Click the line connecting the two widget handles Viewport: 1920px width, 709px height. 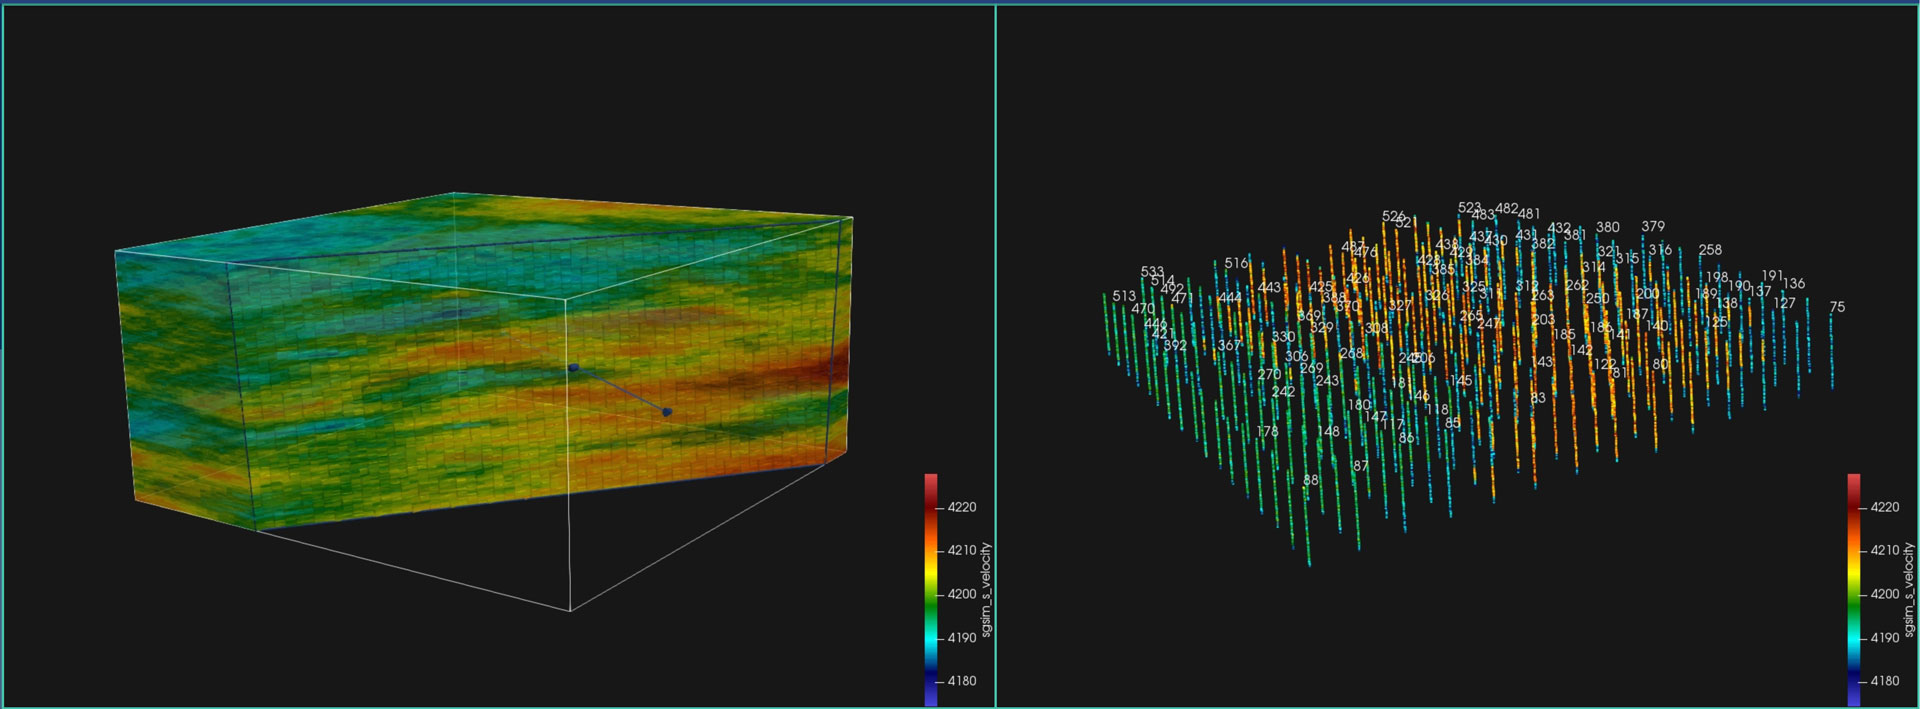point(620,390)
